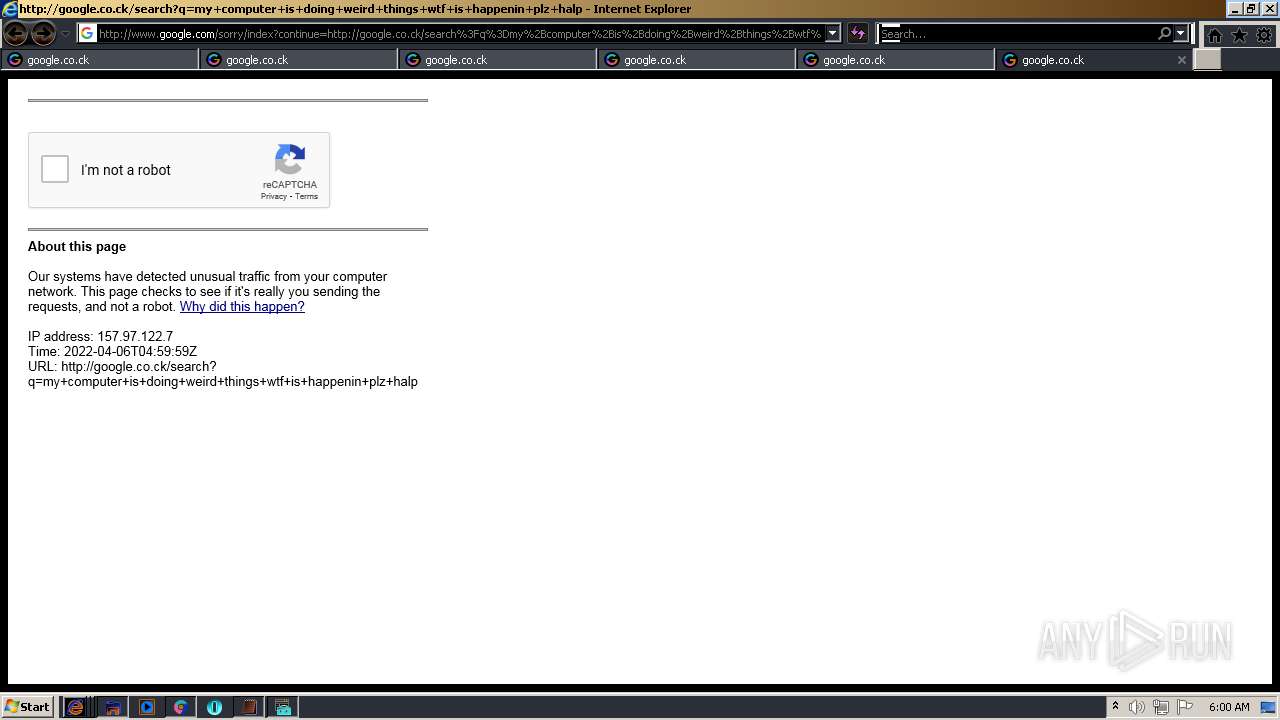
Task: Show hidden tray icons chevron
Action: [1115, 707]
